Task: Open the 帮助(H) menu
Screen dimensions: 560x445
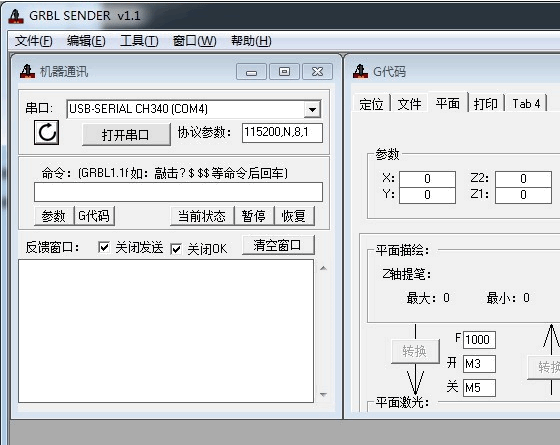Action: tap(251, 41)
